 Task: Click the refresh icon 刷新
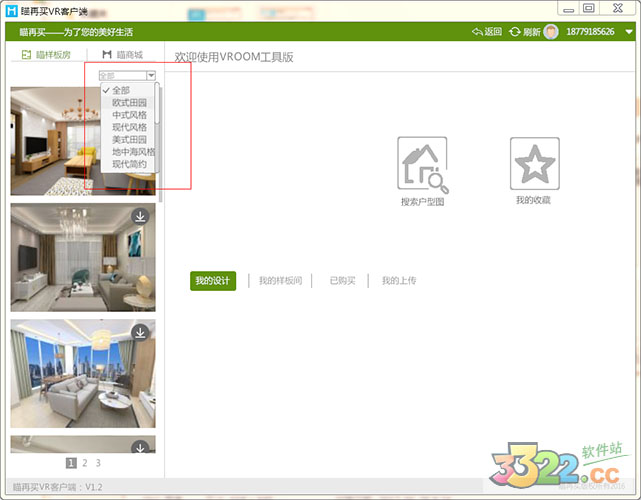[x=514, y=31]
